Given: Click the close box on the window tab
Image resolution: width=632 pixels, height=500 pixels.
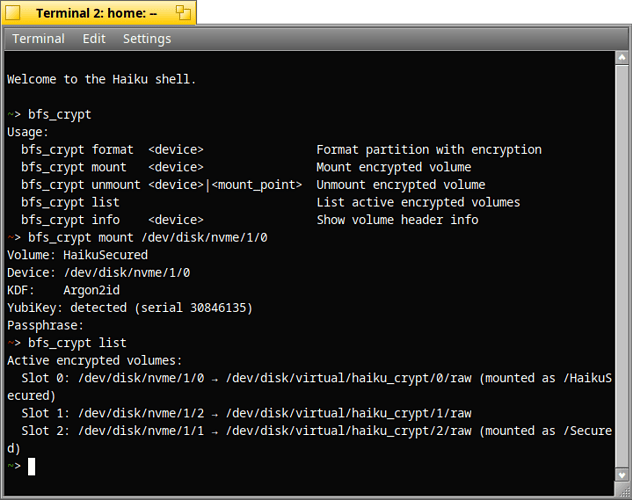Looking at the screenshot, I should coord(12,13).
